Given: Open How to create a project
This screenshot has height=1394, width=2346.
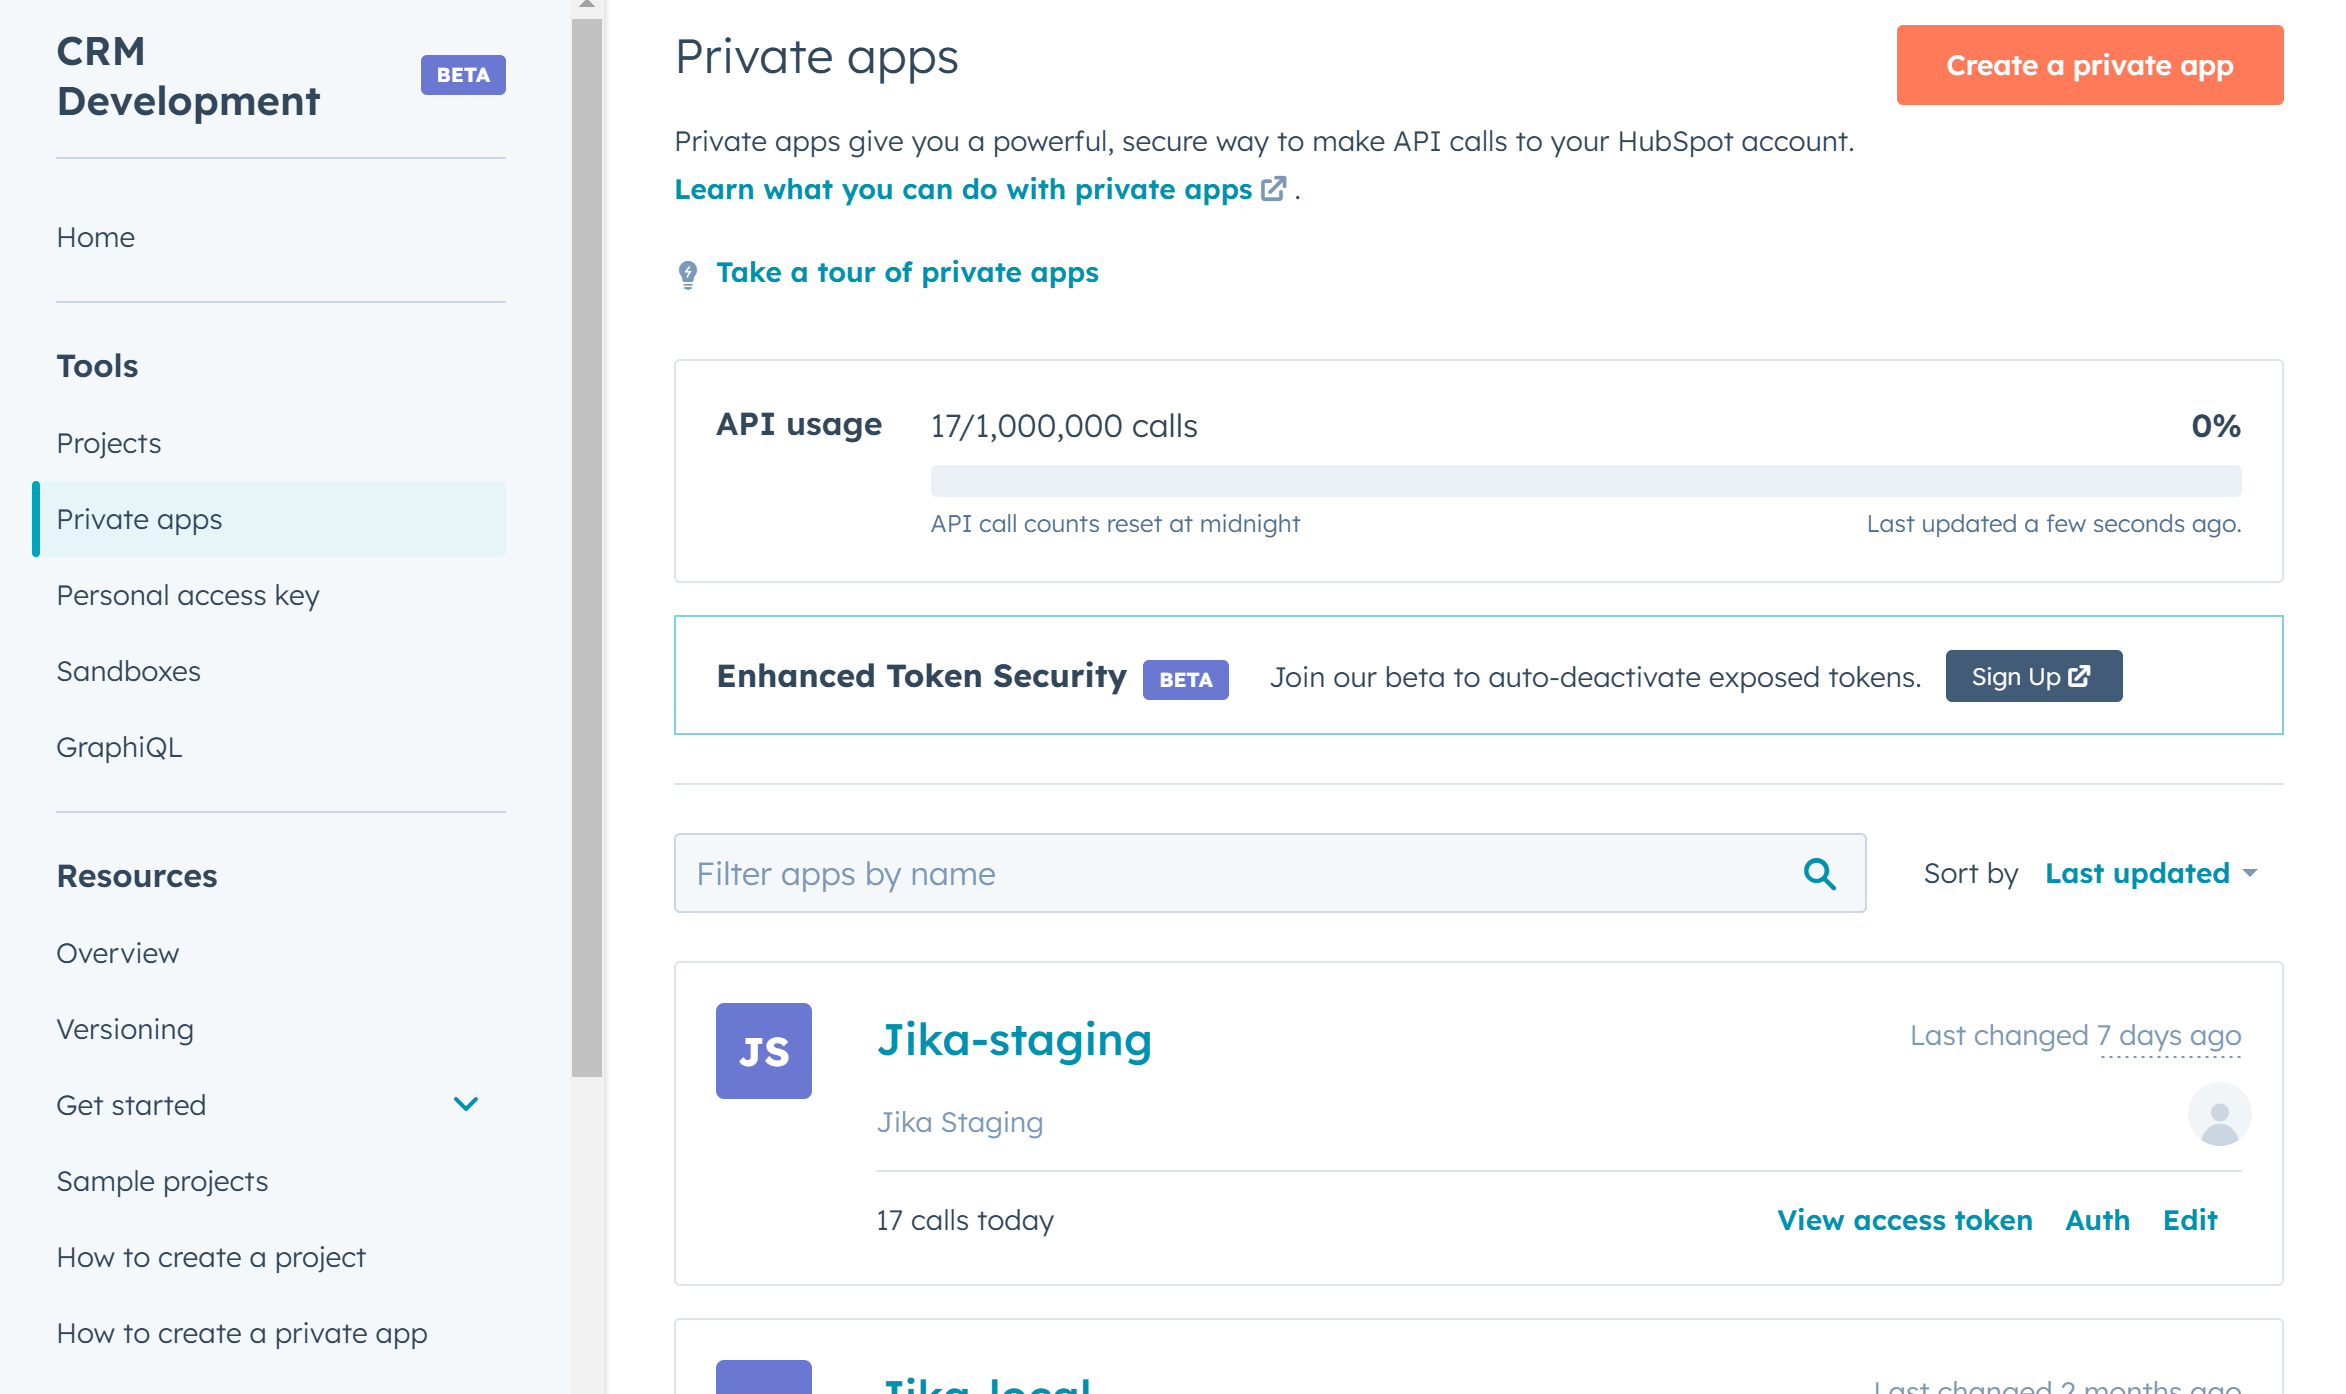Looking at the screenshot, I should pos(211,1257).
